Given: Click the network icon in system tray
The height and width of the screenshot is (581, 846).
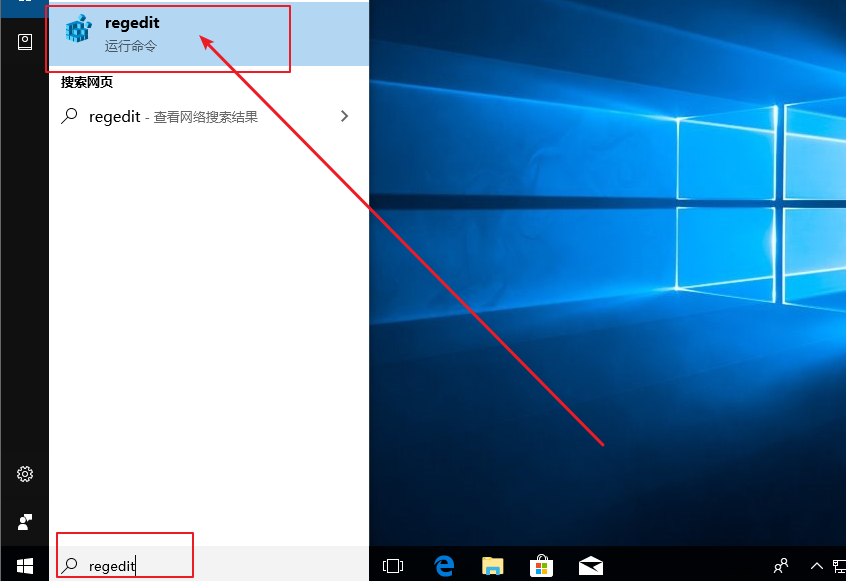Looking at the screenshot, I should coord(840,566).
